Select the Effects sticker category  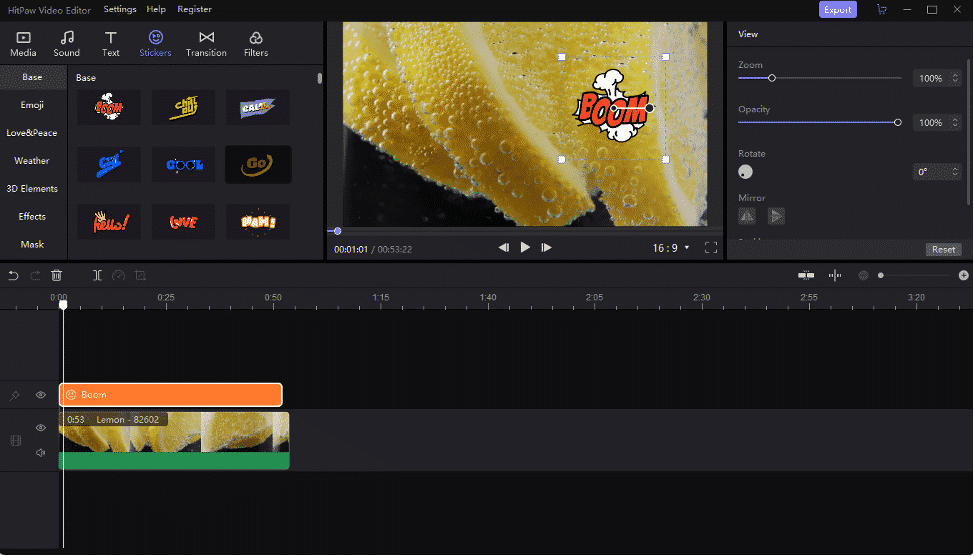[32, 217]
